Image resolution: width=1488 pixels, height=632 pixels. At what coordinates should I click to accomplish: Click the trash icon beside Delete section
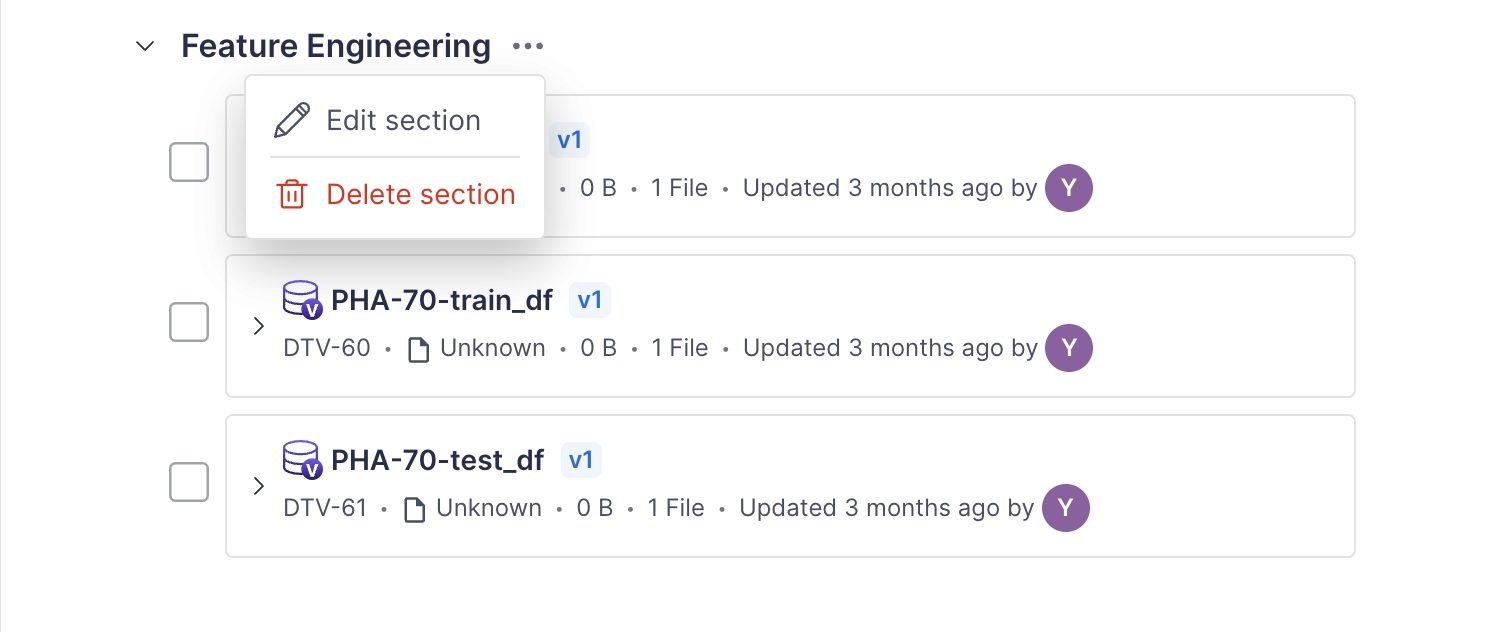(x=291, y=194)
